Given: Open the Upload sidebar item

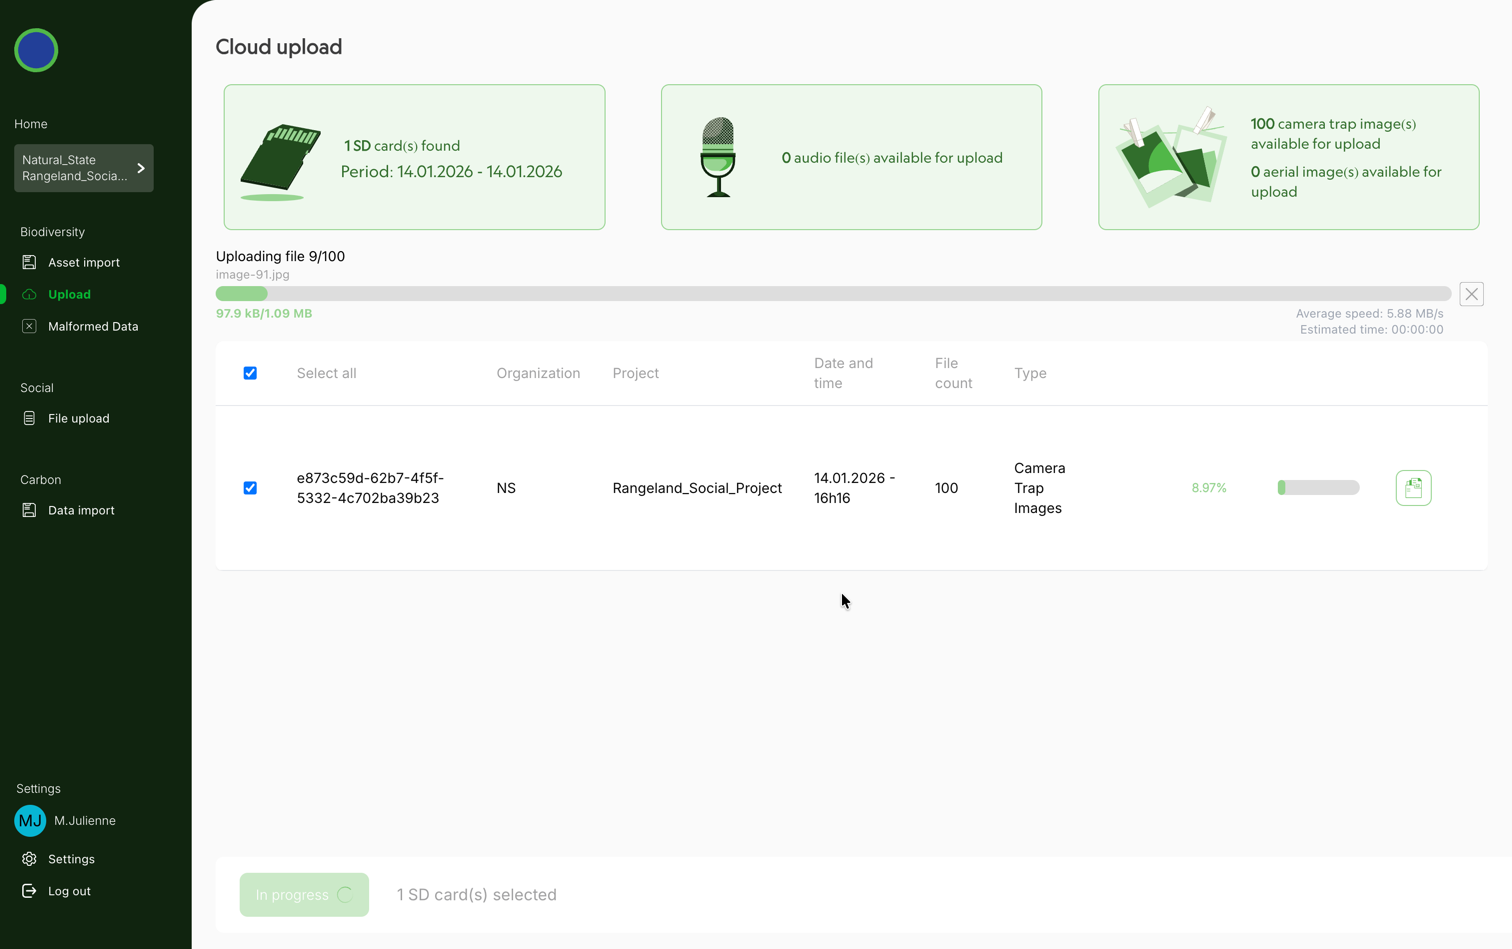Looking at the screenshot, I should coord(69,294).
